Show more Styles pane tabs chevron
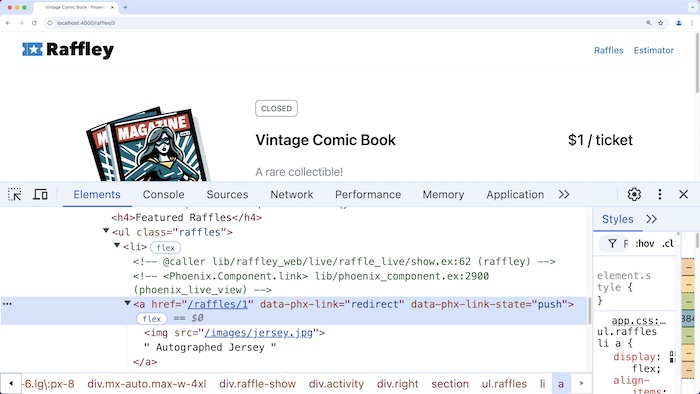This screenshot has height=394, width=700. click(x=651, y=219)
